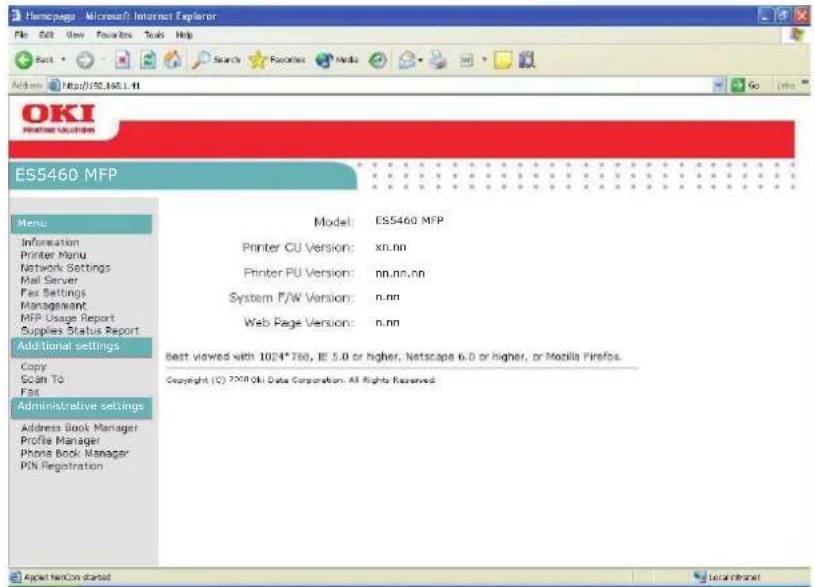Click the Edit with Word icon

click(x=467, y=60)
